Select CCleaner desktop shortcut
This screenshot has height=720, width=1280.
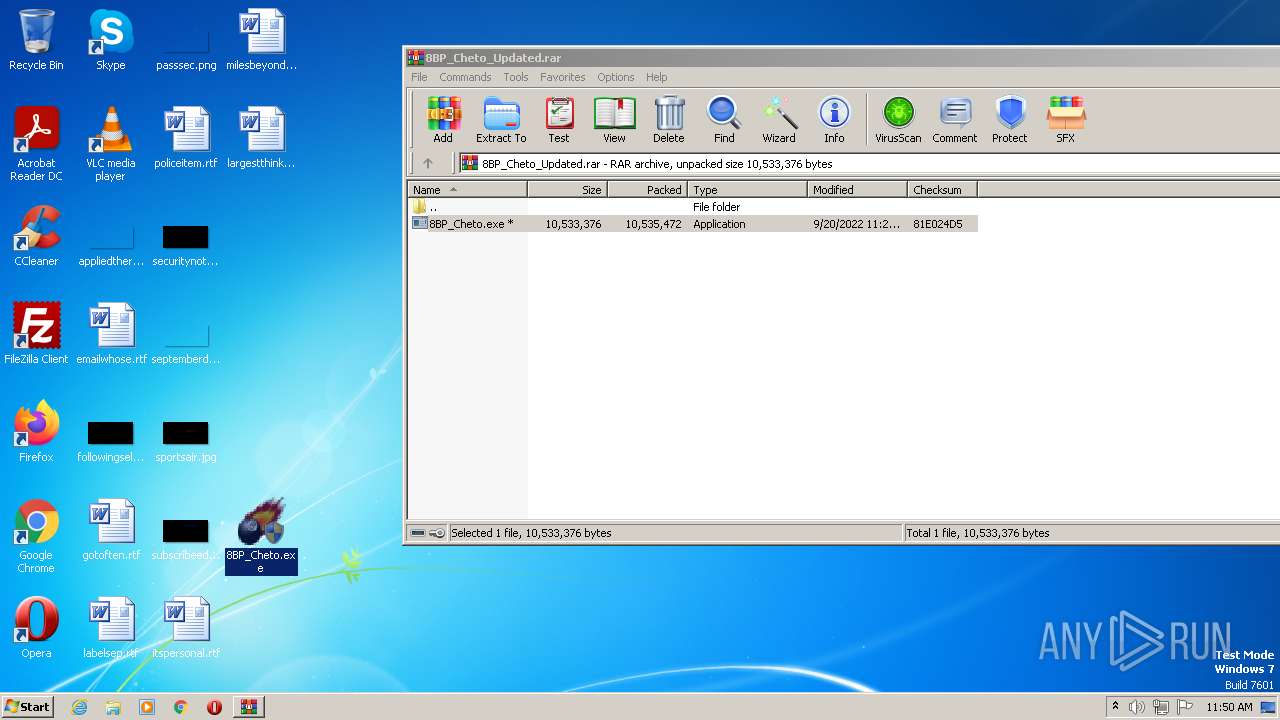coord(36,236)
